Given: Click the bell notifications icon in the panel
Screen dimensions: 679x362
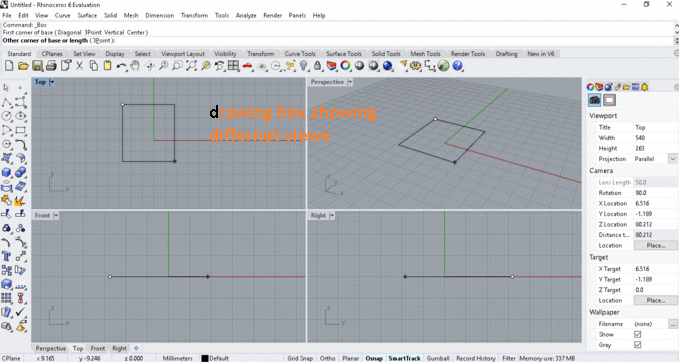Looking at the screenshot, I should pyautogui.click(x=644, y=87).
